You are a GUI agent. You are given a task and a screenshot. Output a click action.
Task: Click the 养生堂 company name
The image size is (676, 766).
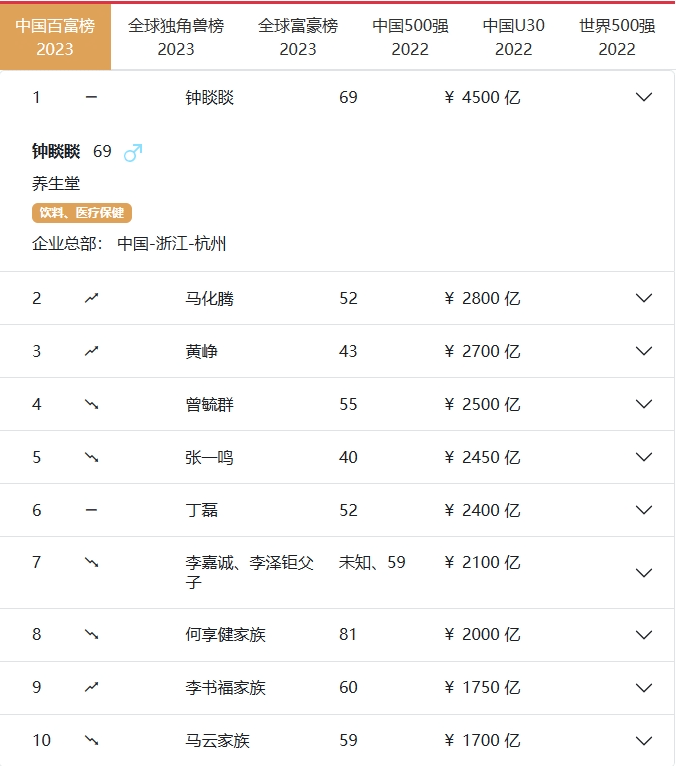(x=56, y=183)
